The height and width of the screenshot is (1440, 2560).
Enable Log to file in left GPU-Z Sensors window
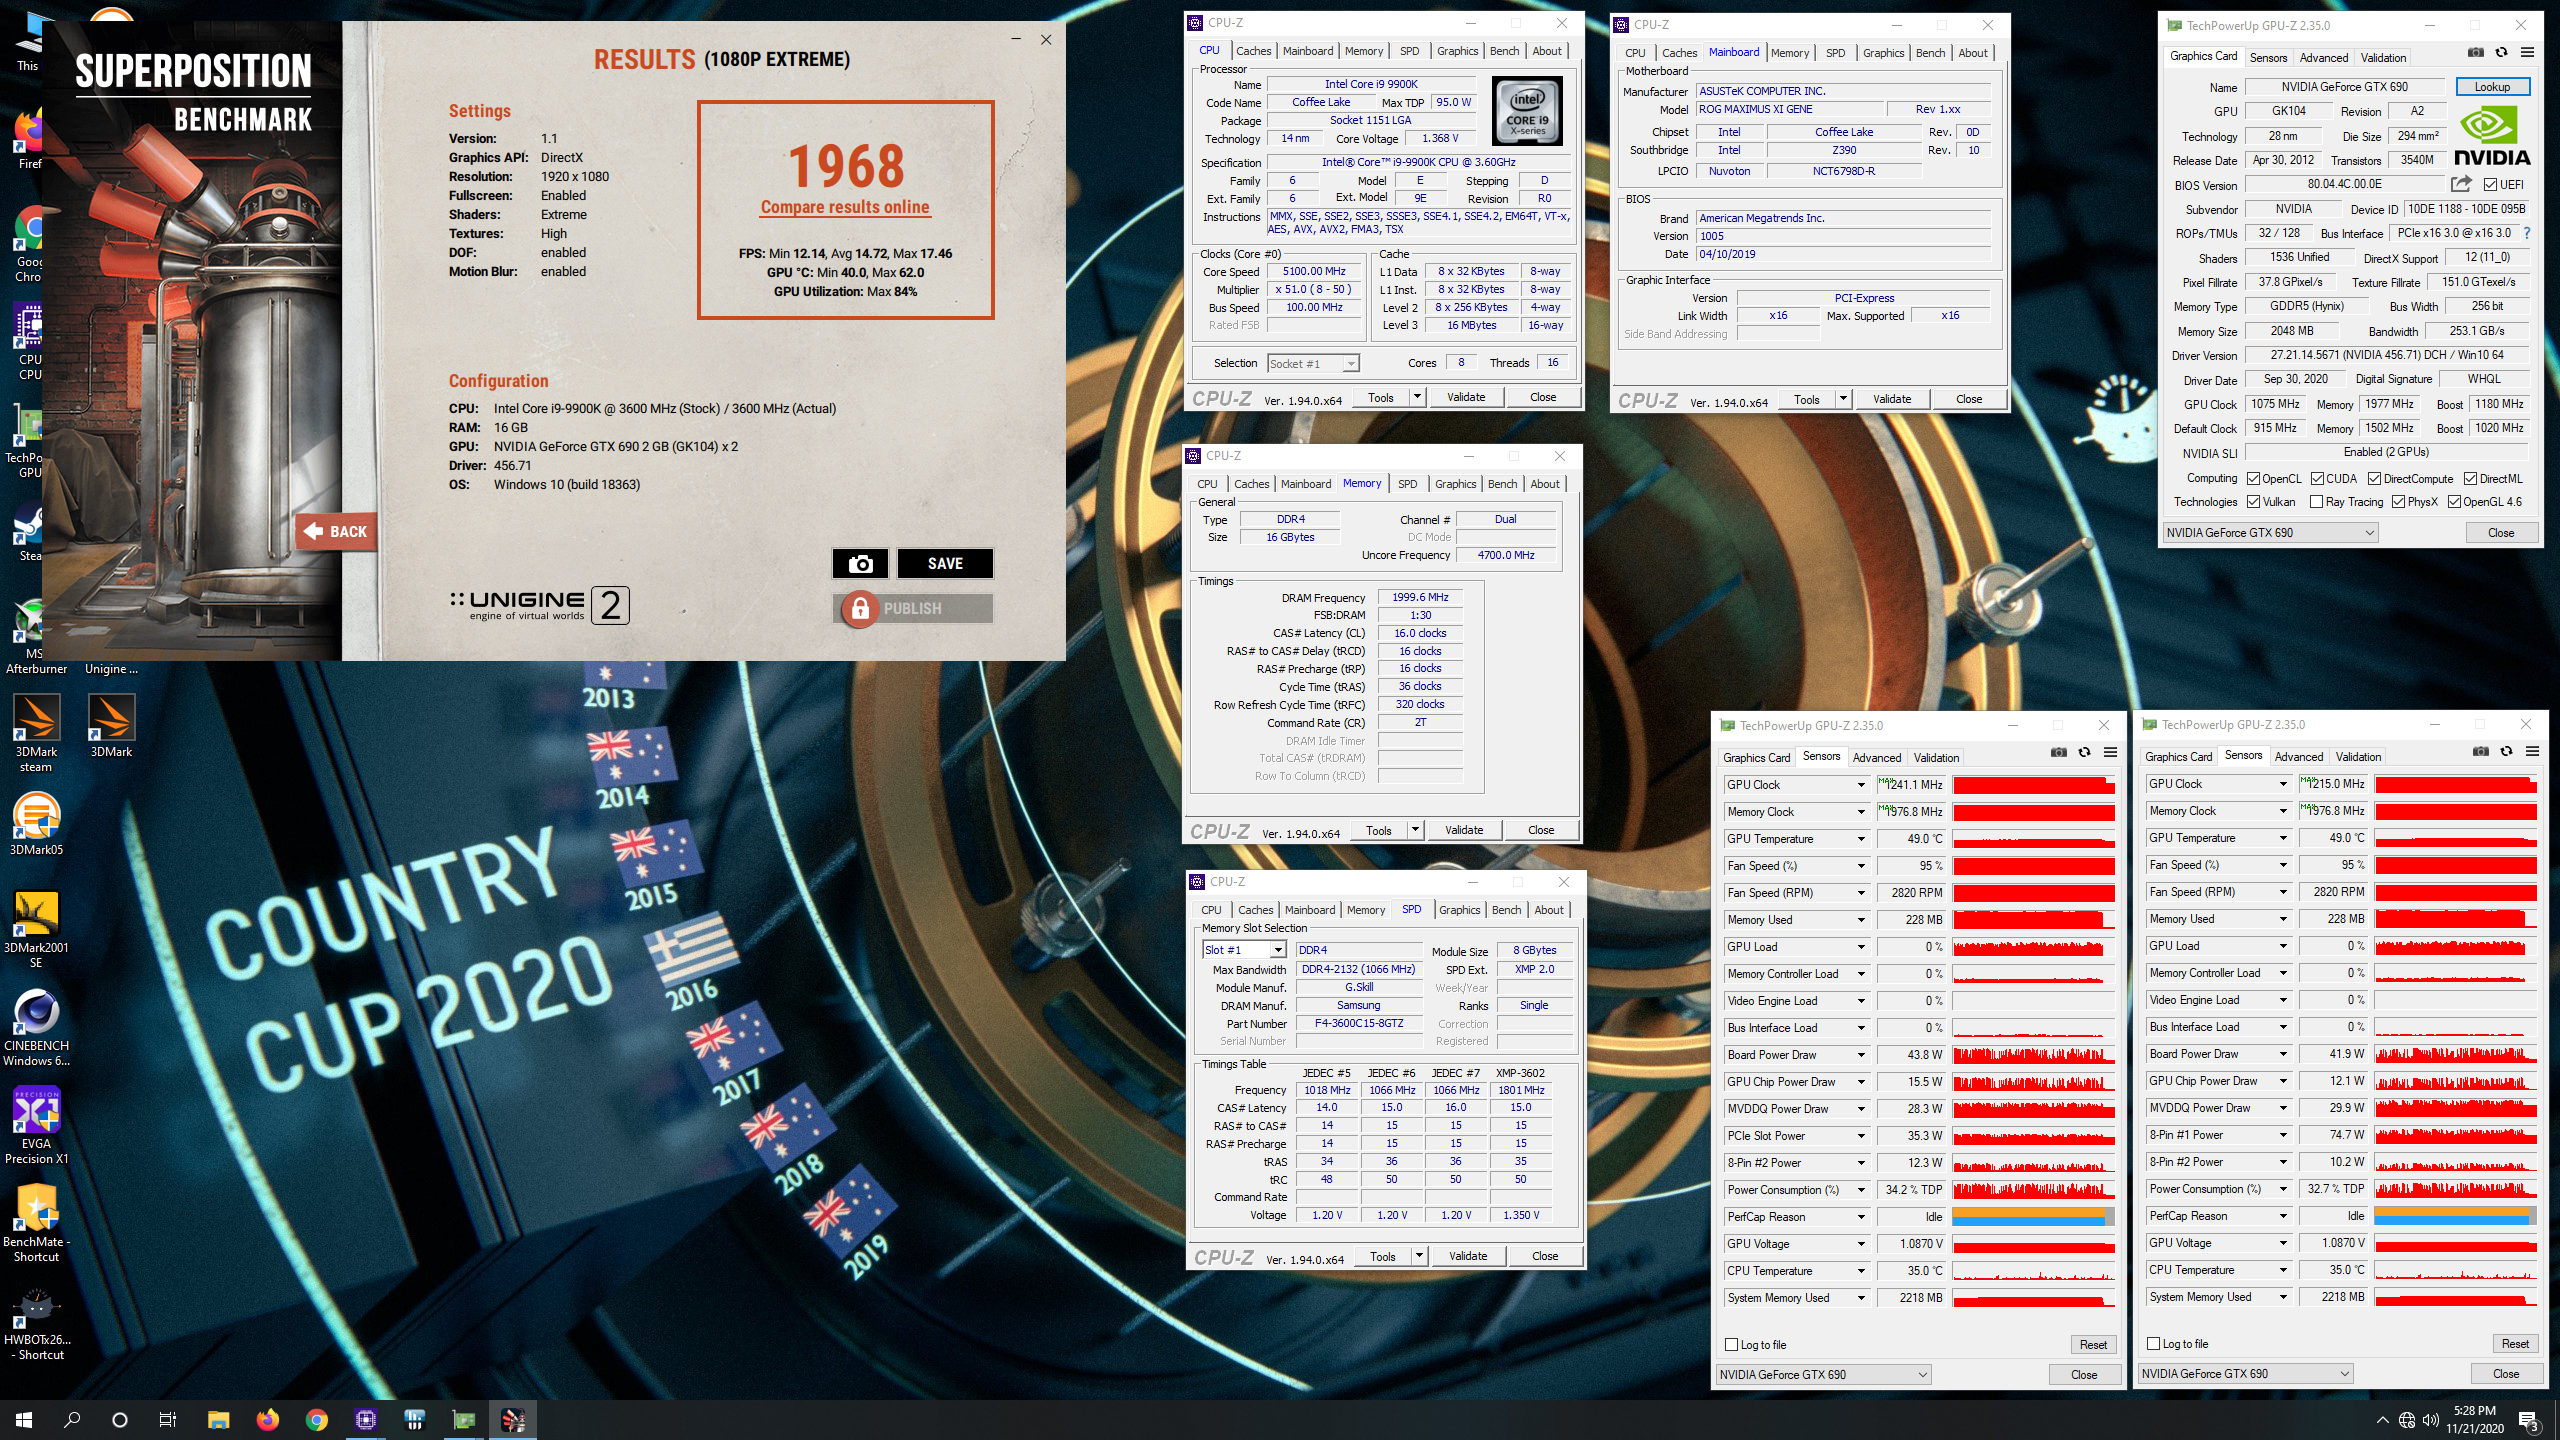1732,1344
